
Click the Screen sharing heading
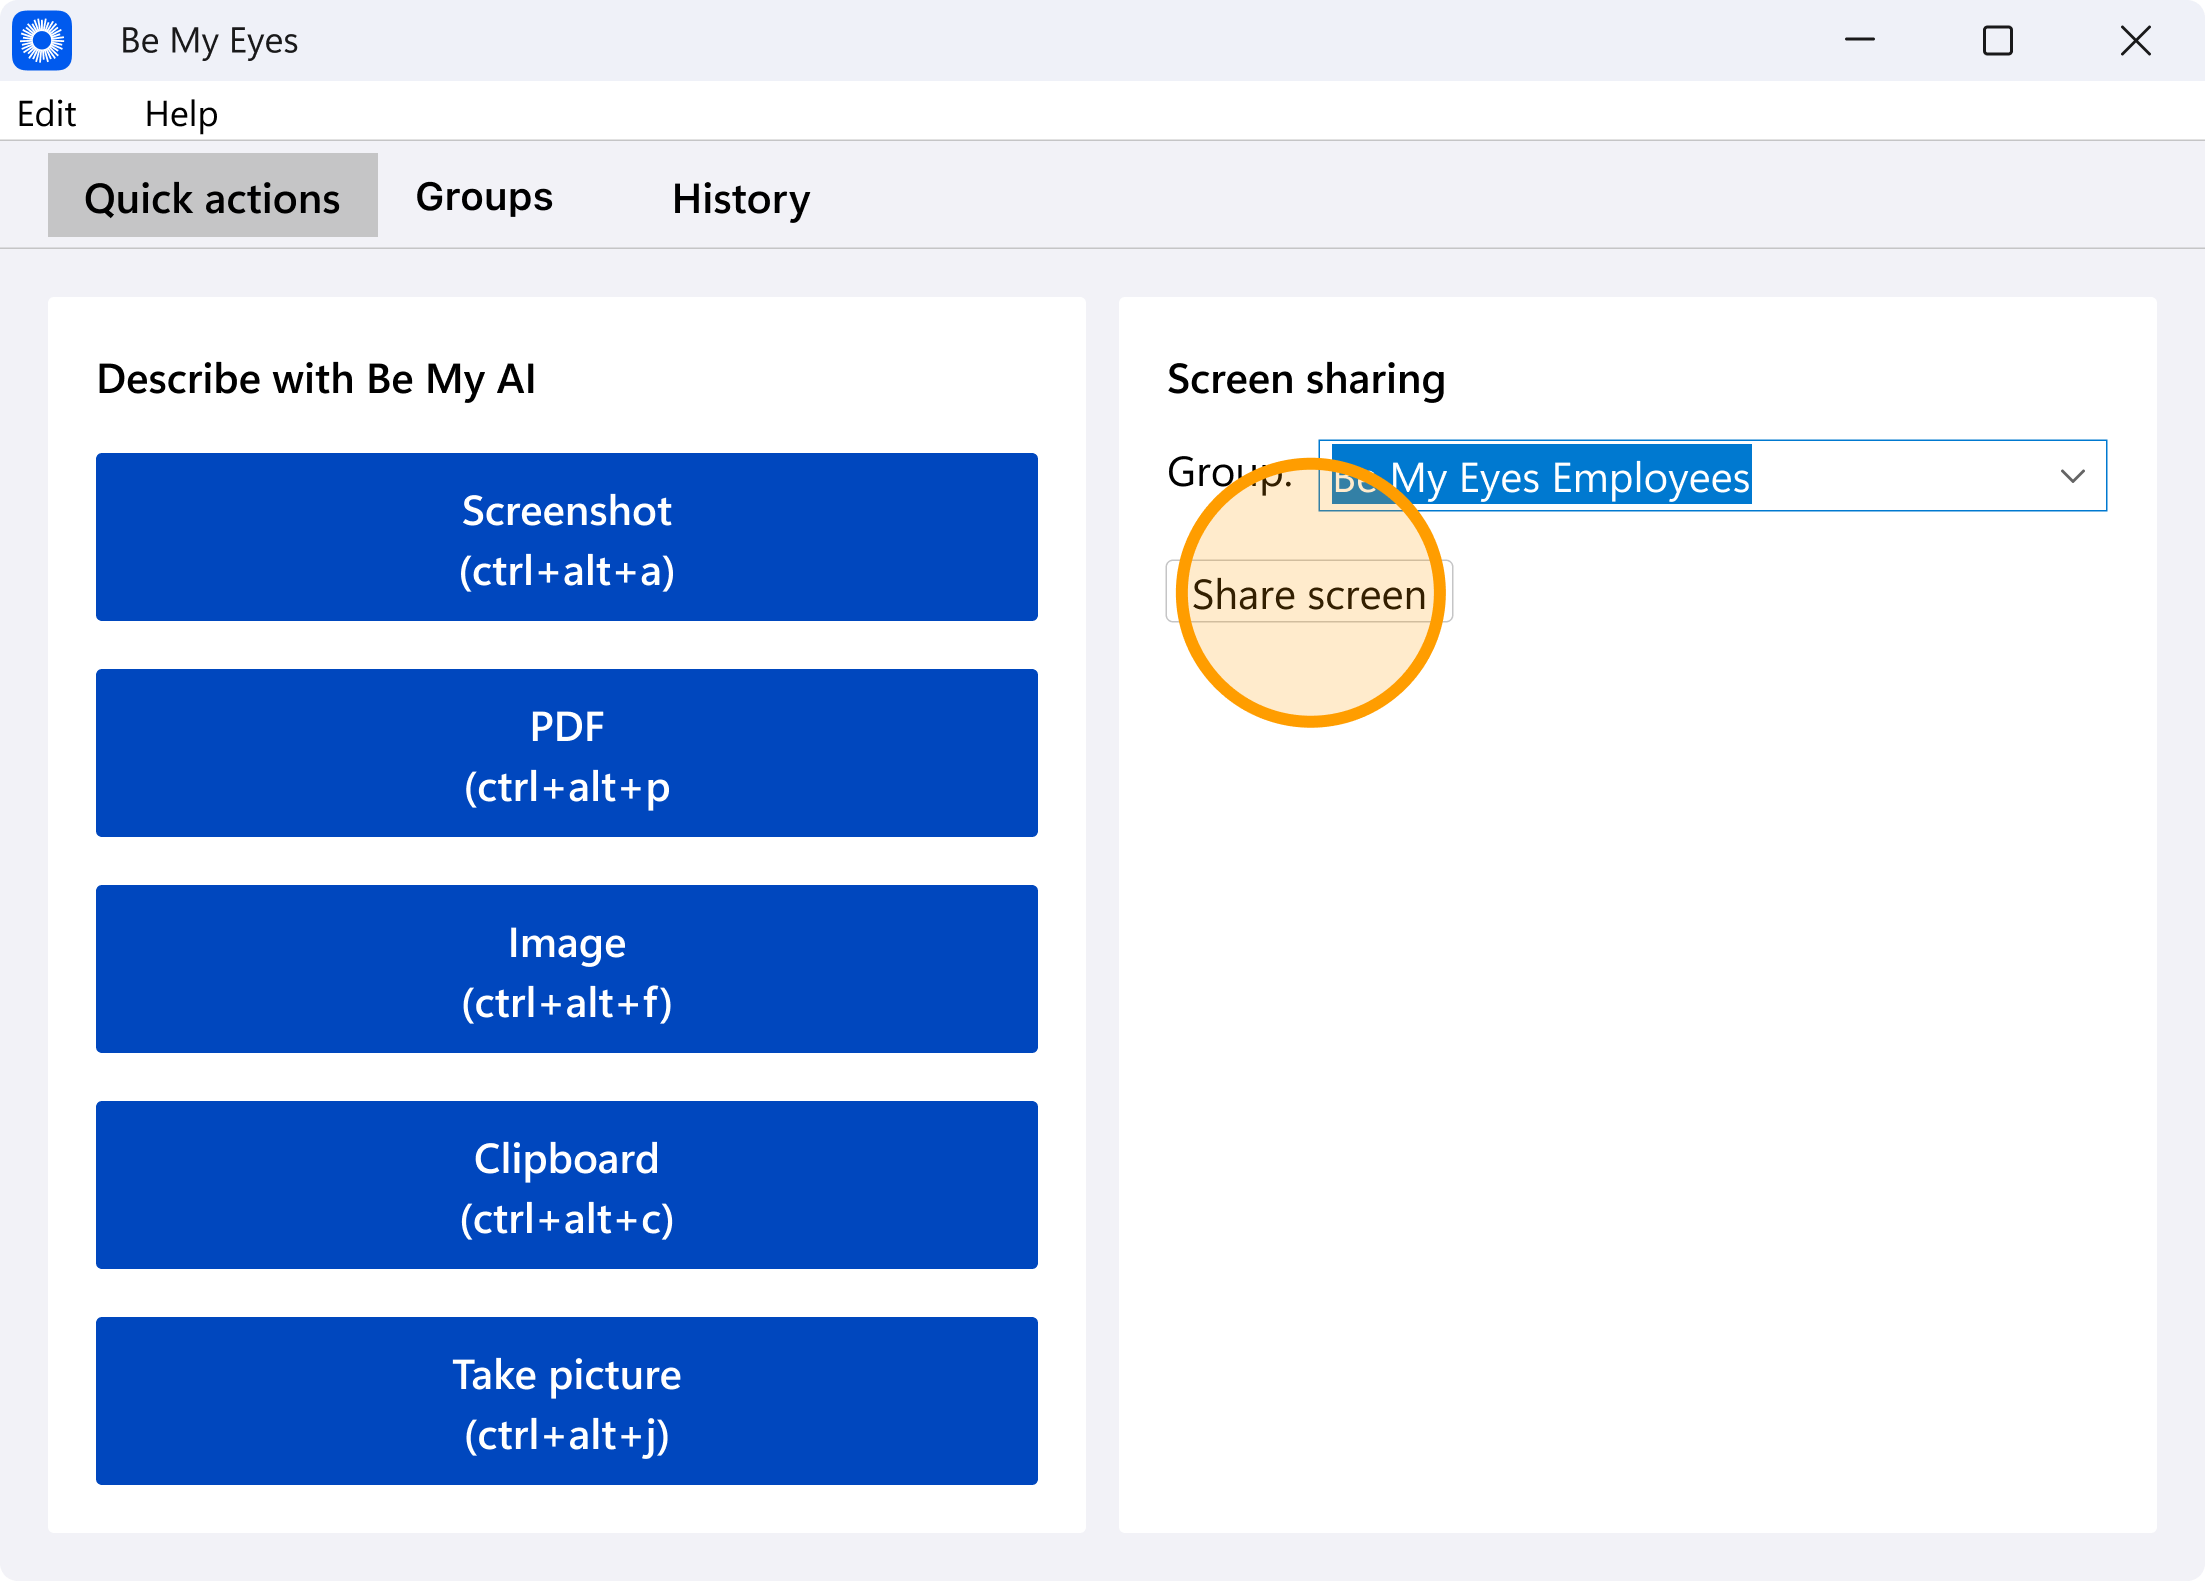(1306, 379)
